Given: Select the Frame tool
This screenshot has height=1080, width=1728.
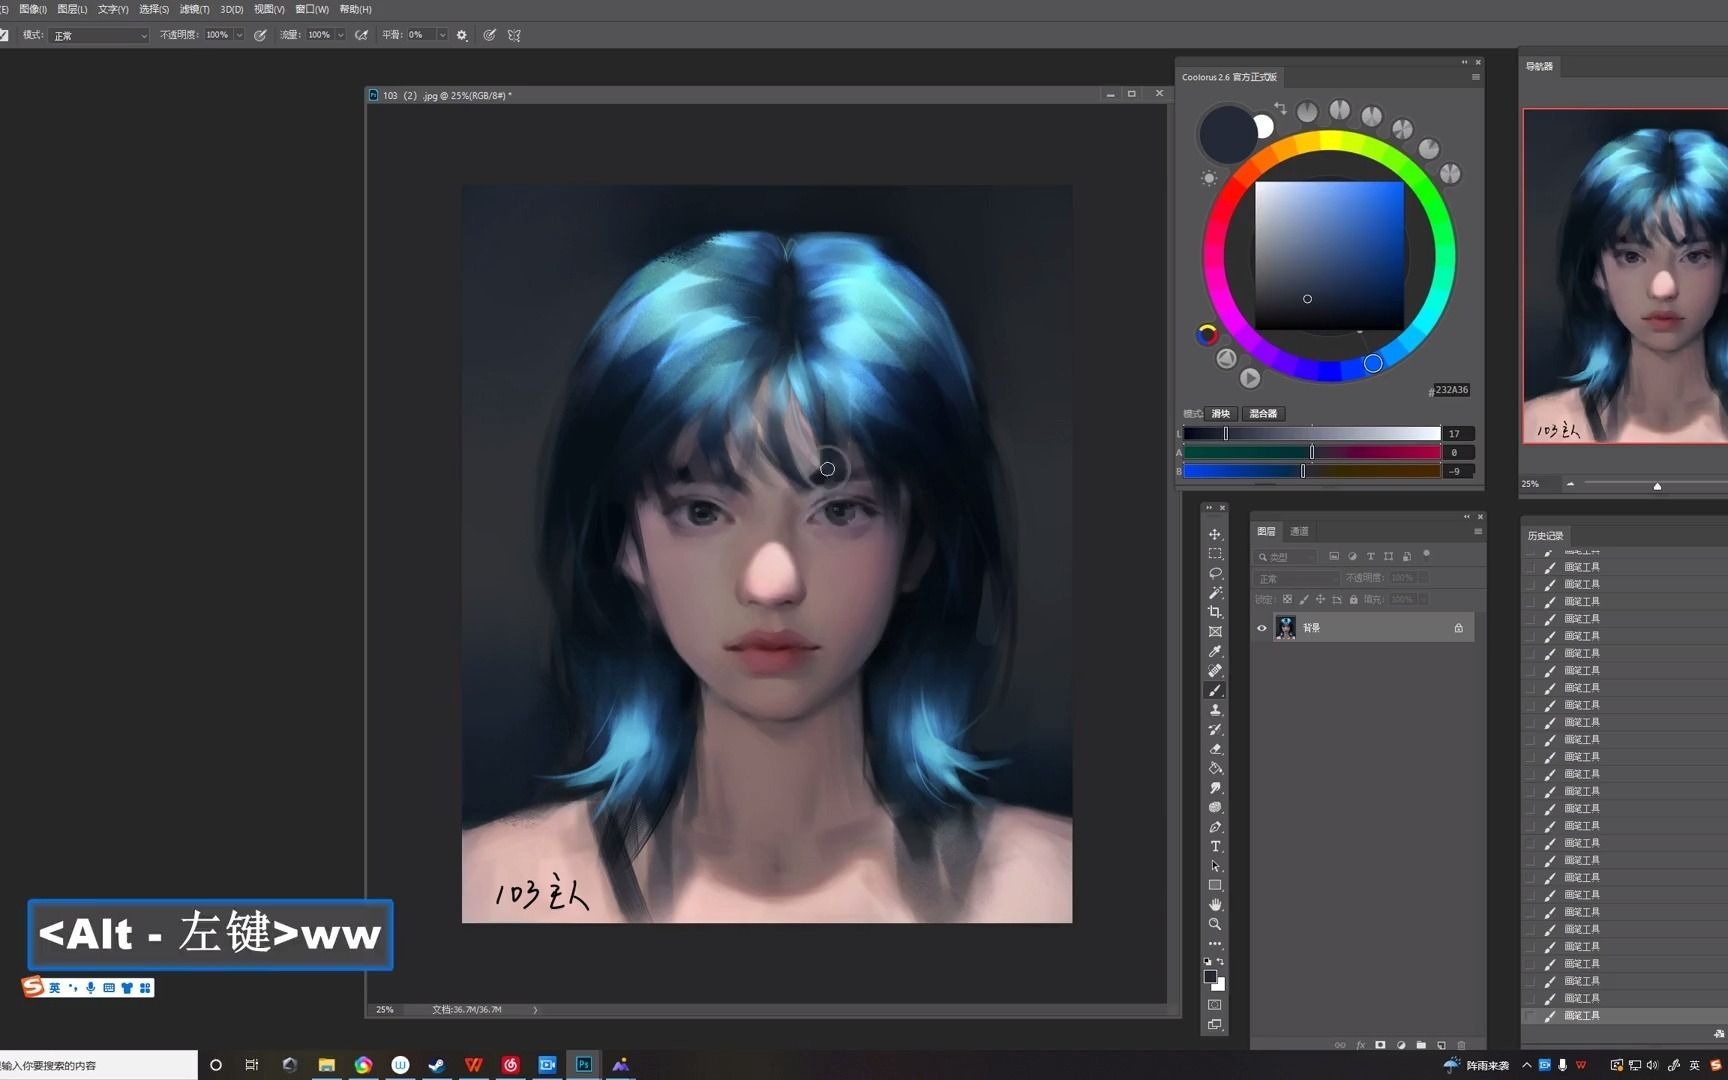Looking at the screenshot, I should click(x=1215, y=632).
